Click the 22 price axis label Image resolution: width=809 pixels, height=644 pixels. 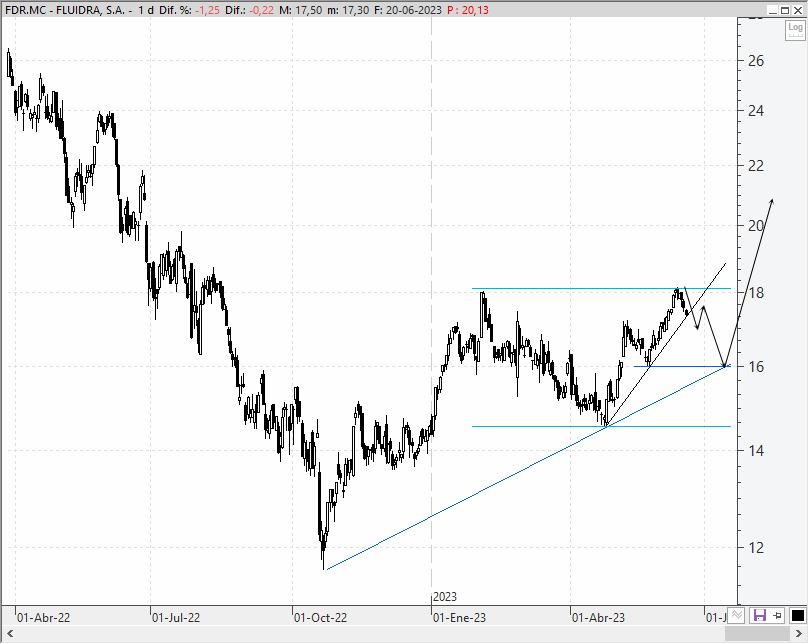pos(756,166)
